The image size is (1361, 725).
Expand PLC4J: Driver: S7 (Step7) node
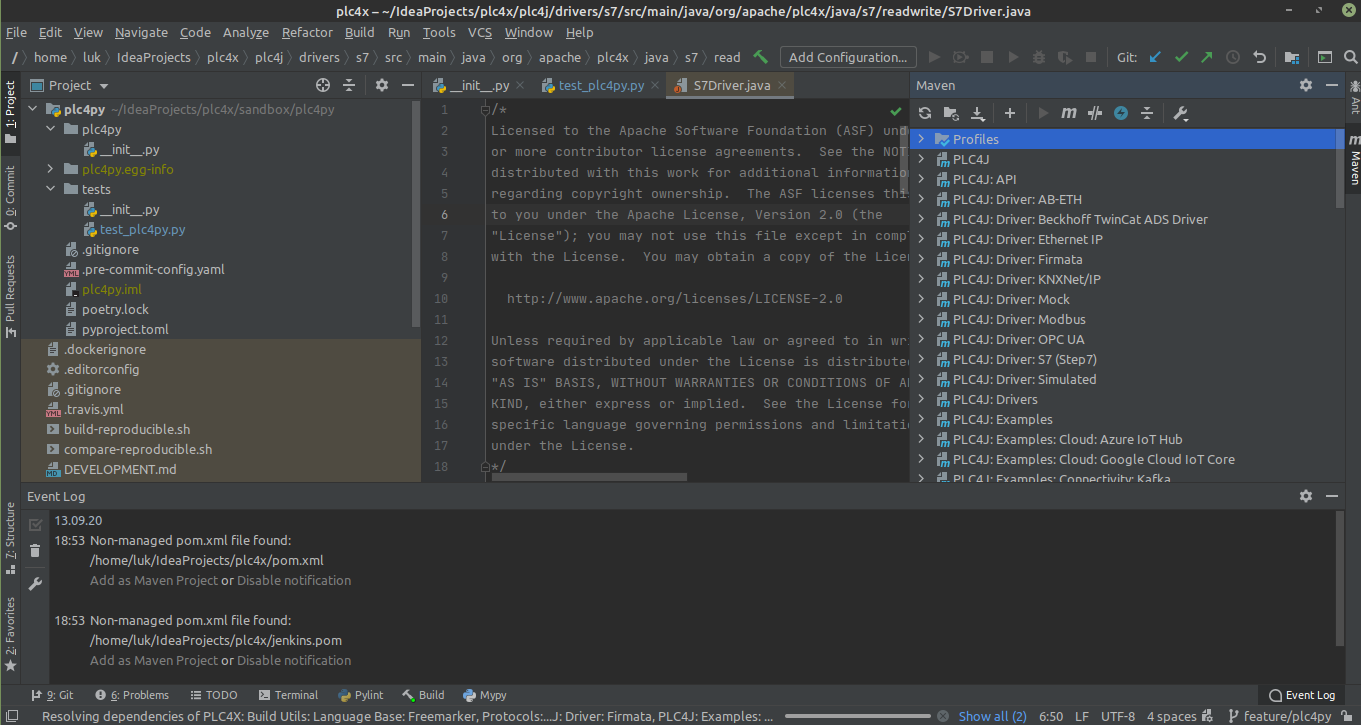pos(921,359)
